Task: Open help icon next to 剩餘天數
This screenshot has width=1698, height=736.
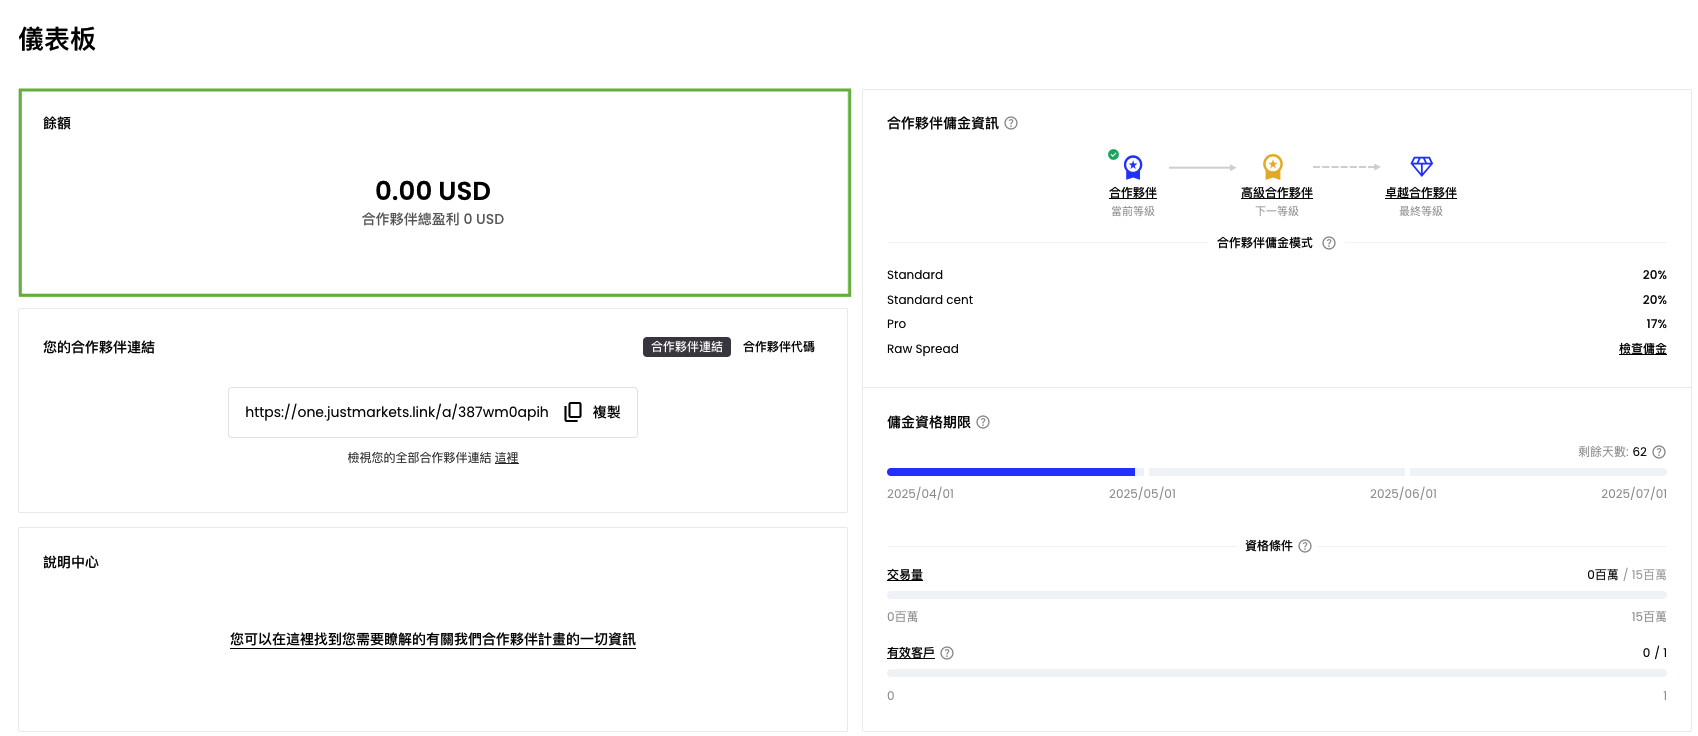Action: tap(1659, 452)
